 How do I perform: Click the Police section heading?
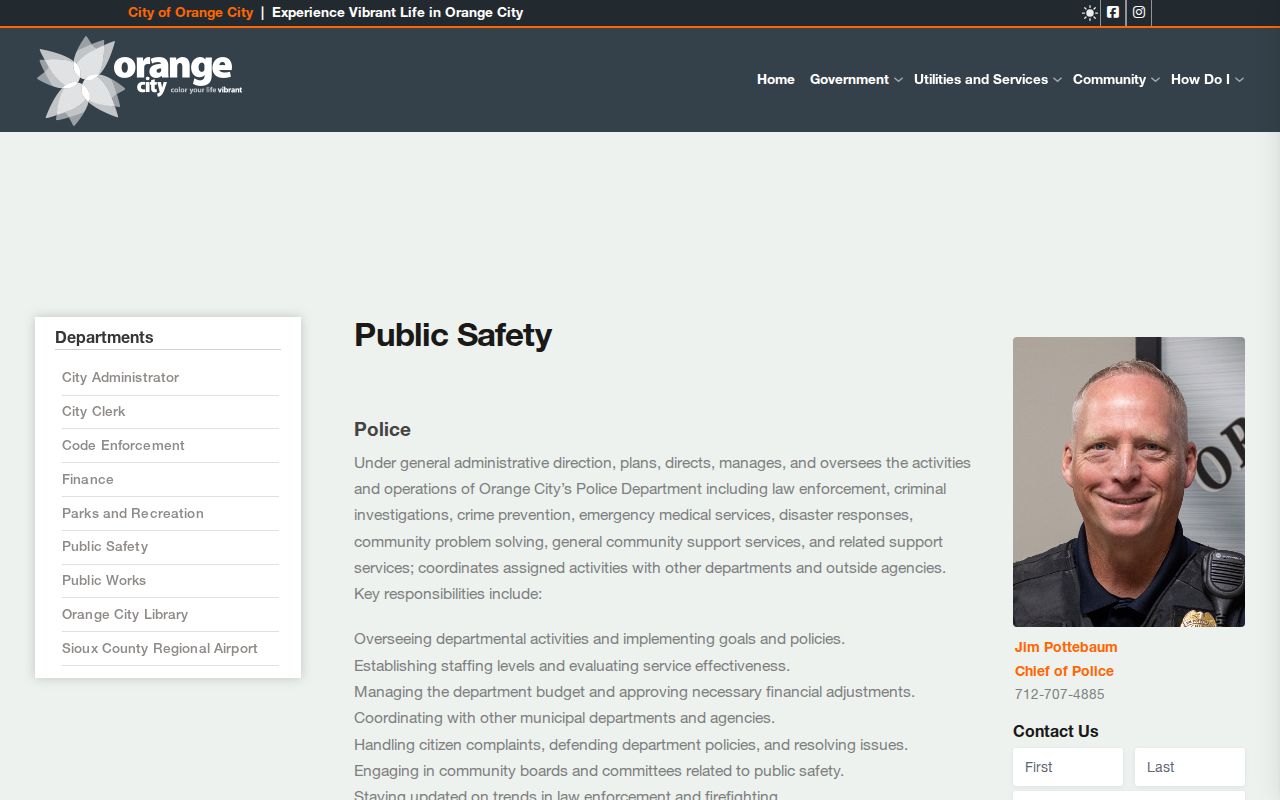(x=382, y=429)
